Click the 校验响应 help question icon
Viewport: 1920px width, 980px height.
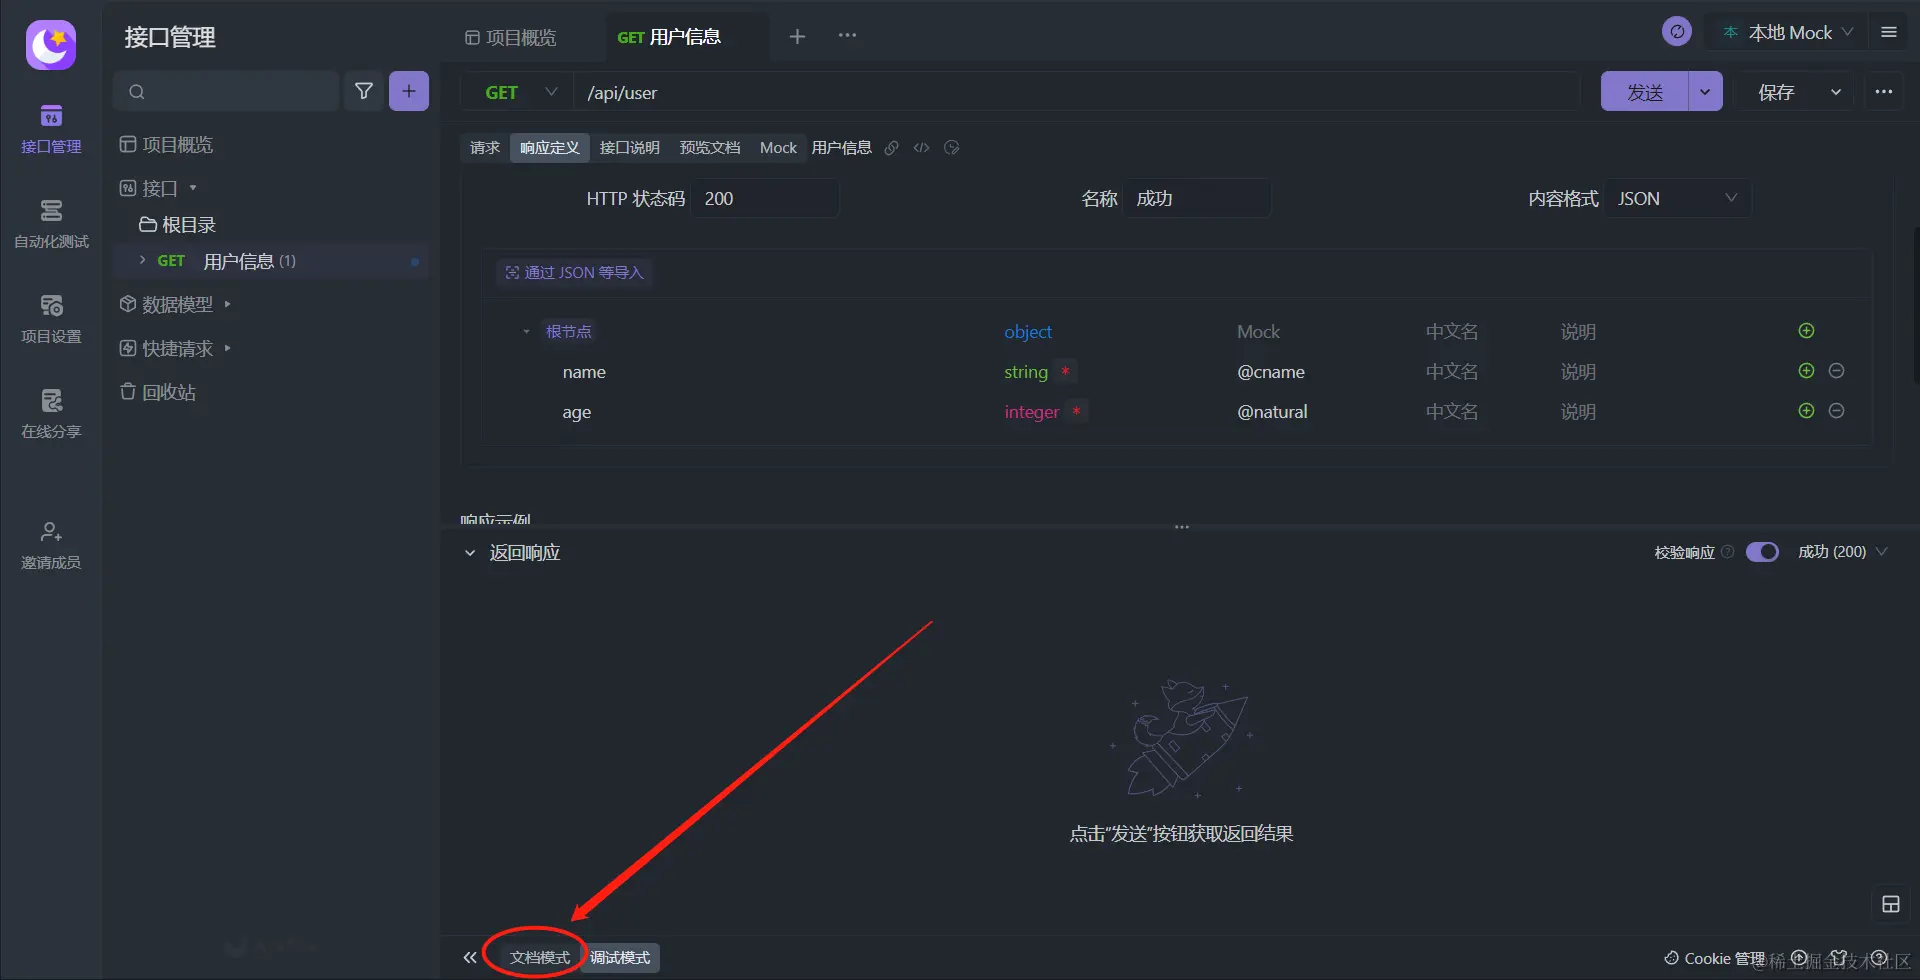coord(1727,552)
